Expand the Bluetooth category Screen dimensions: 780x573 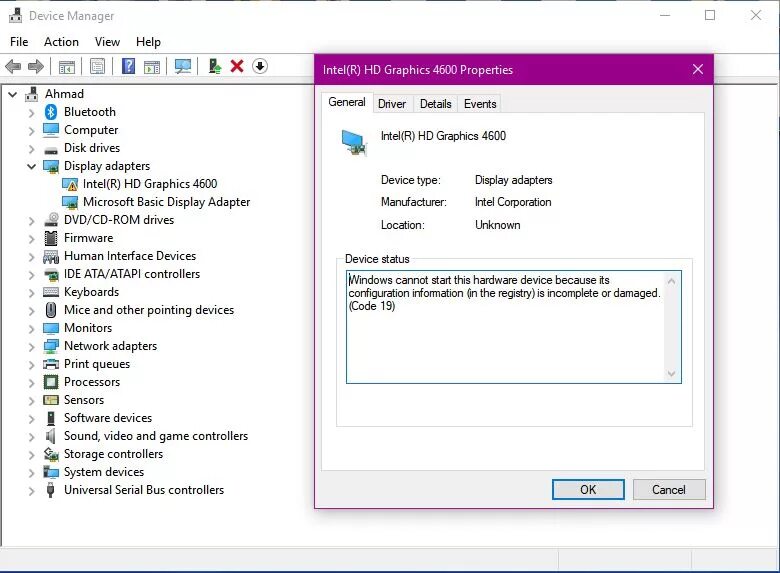(31, 113)
